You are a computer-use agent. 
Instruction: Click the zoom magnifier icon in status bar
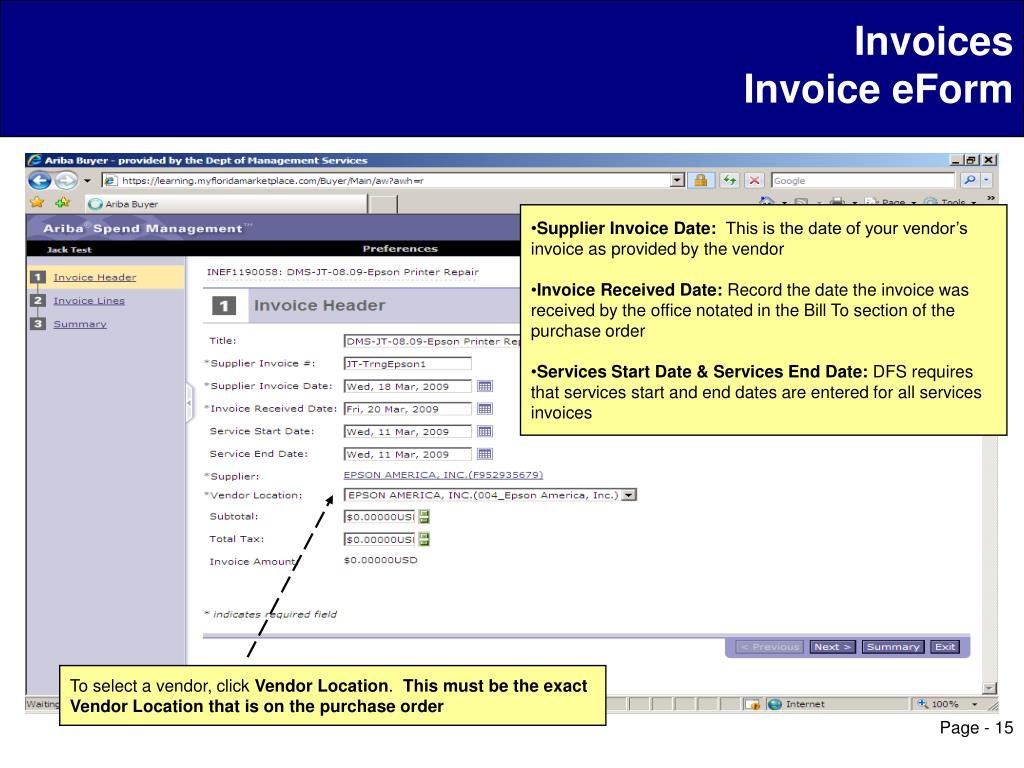coord(922,703)
